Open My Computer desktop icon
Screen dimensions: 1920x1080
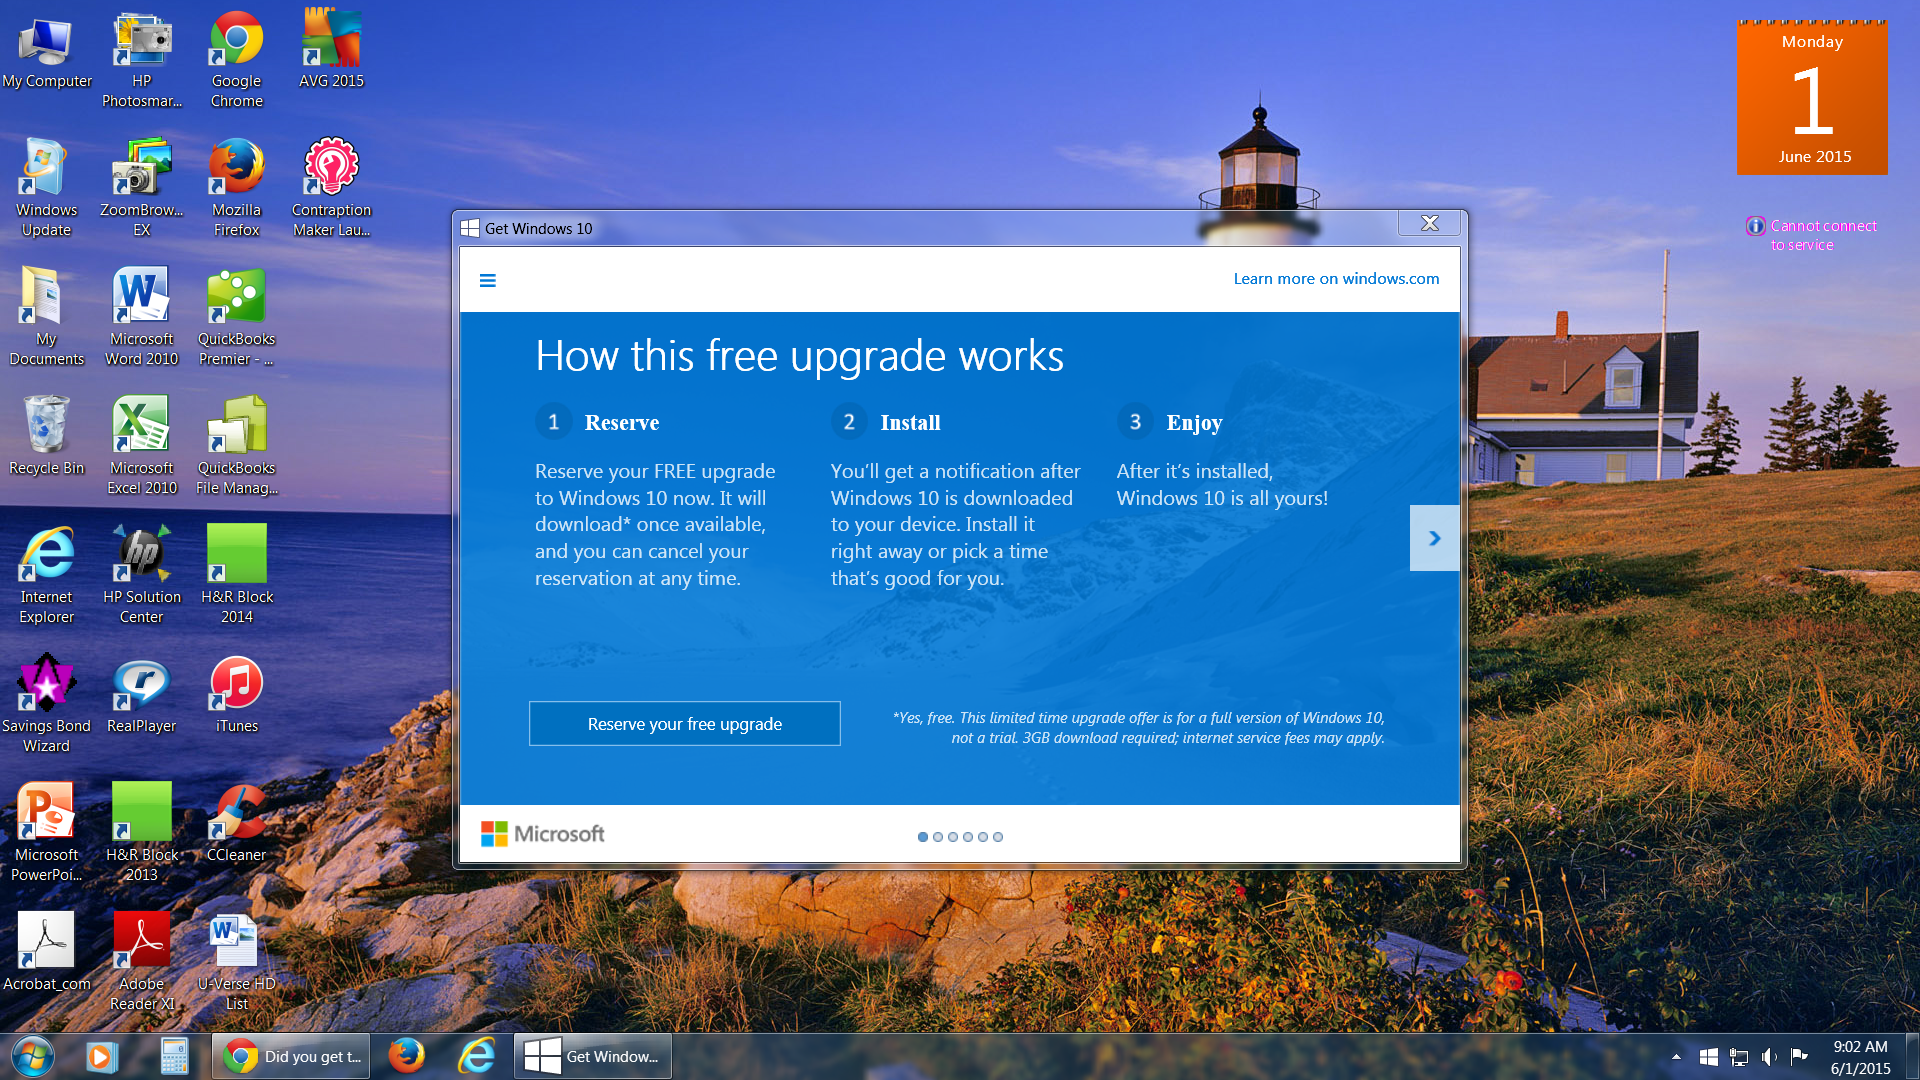(x=46, y=52)
